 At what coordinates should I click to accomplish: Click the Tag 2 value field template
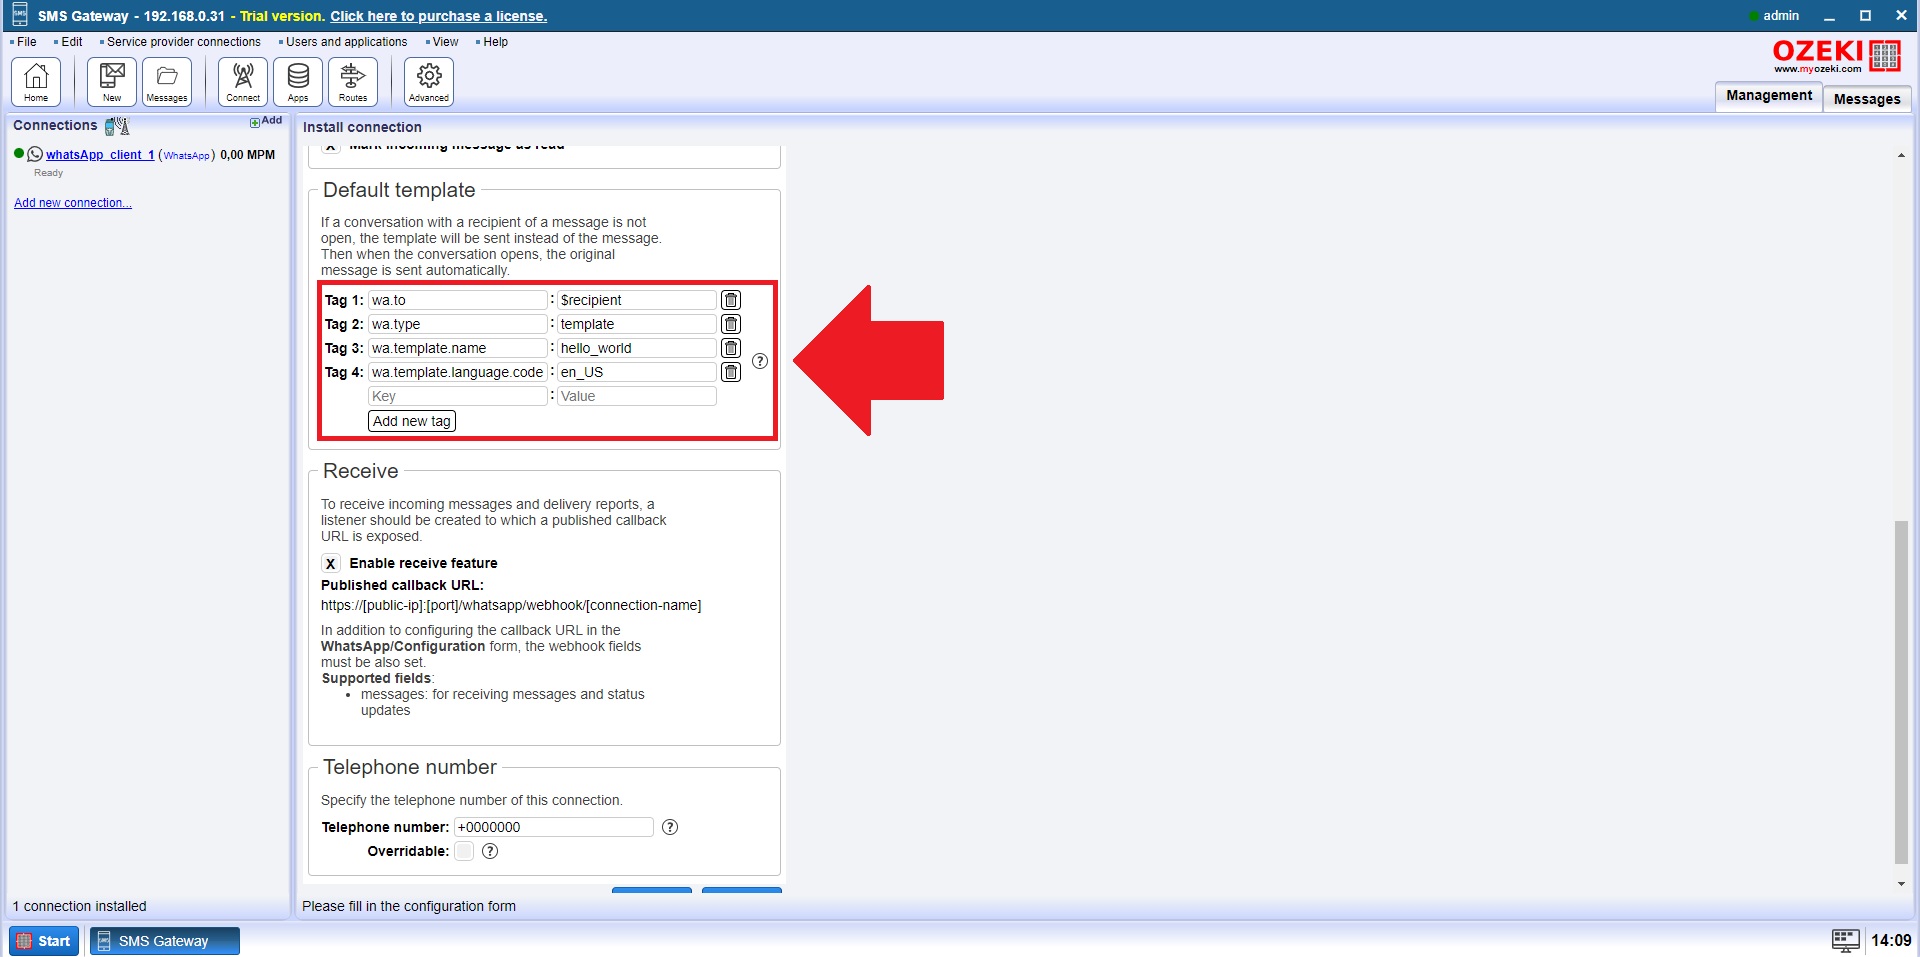coord(637,324)
